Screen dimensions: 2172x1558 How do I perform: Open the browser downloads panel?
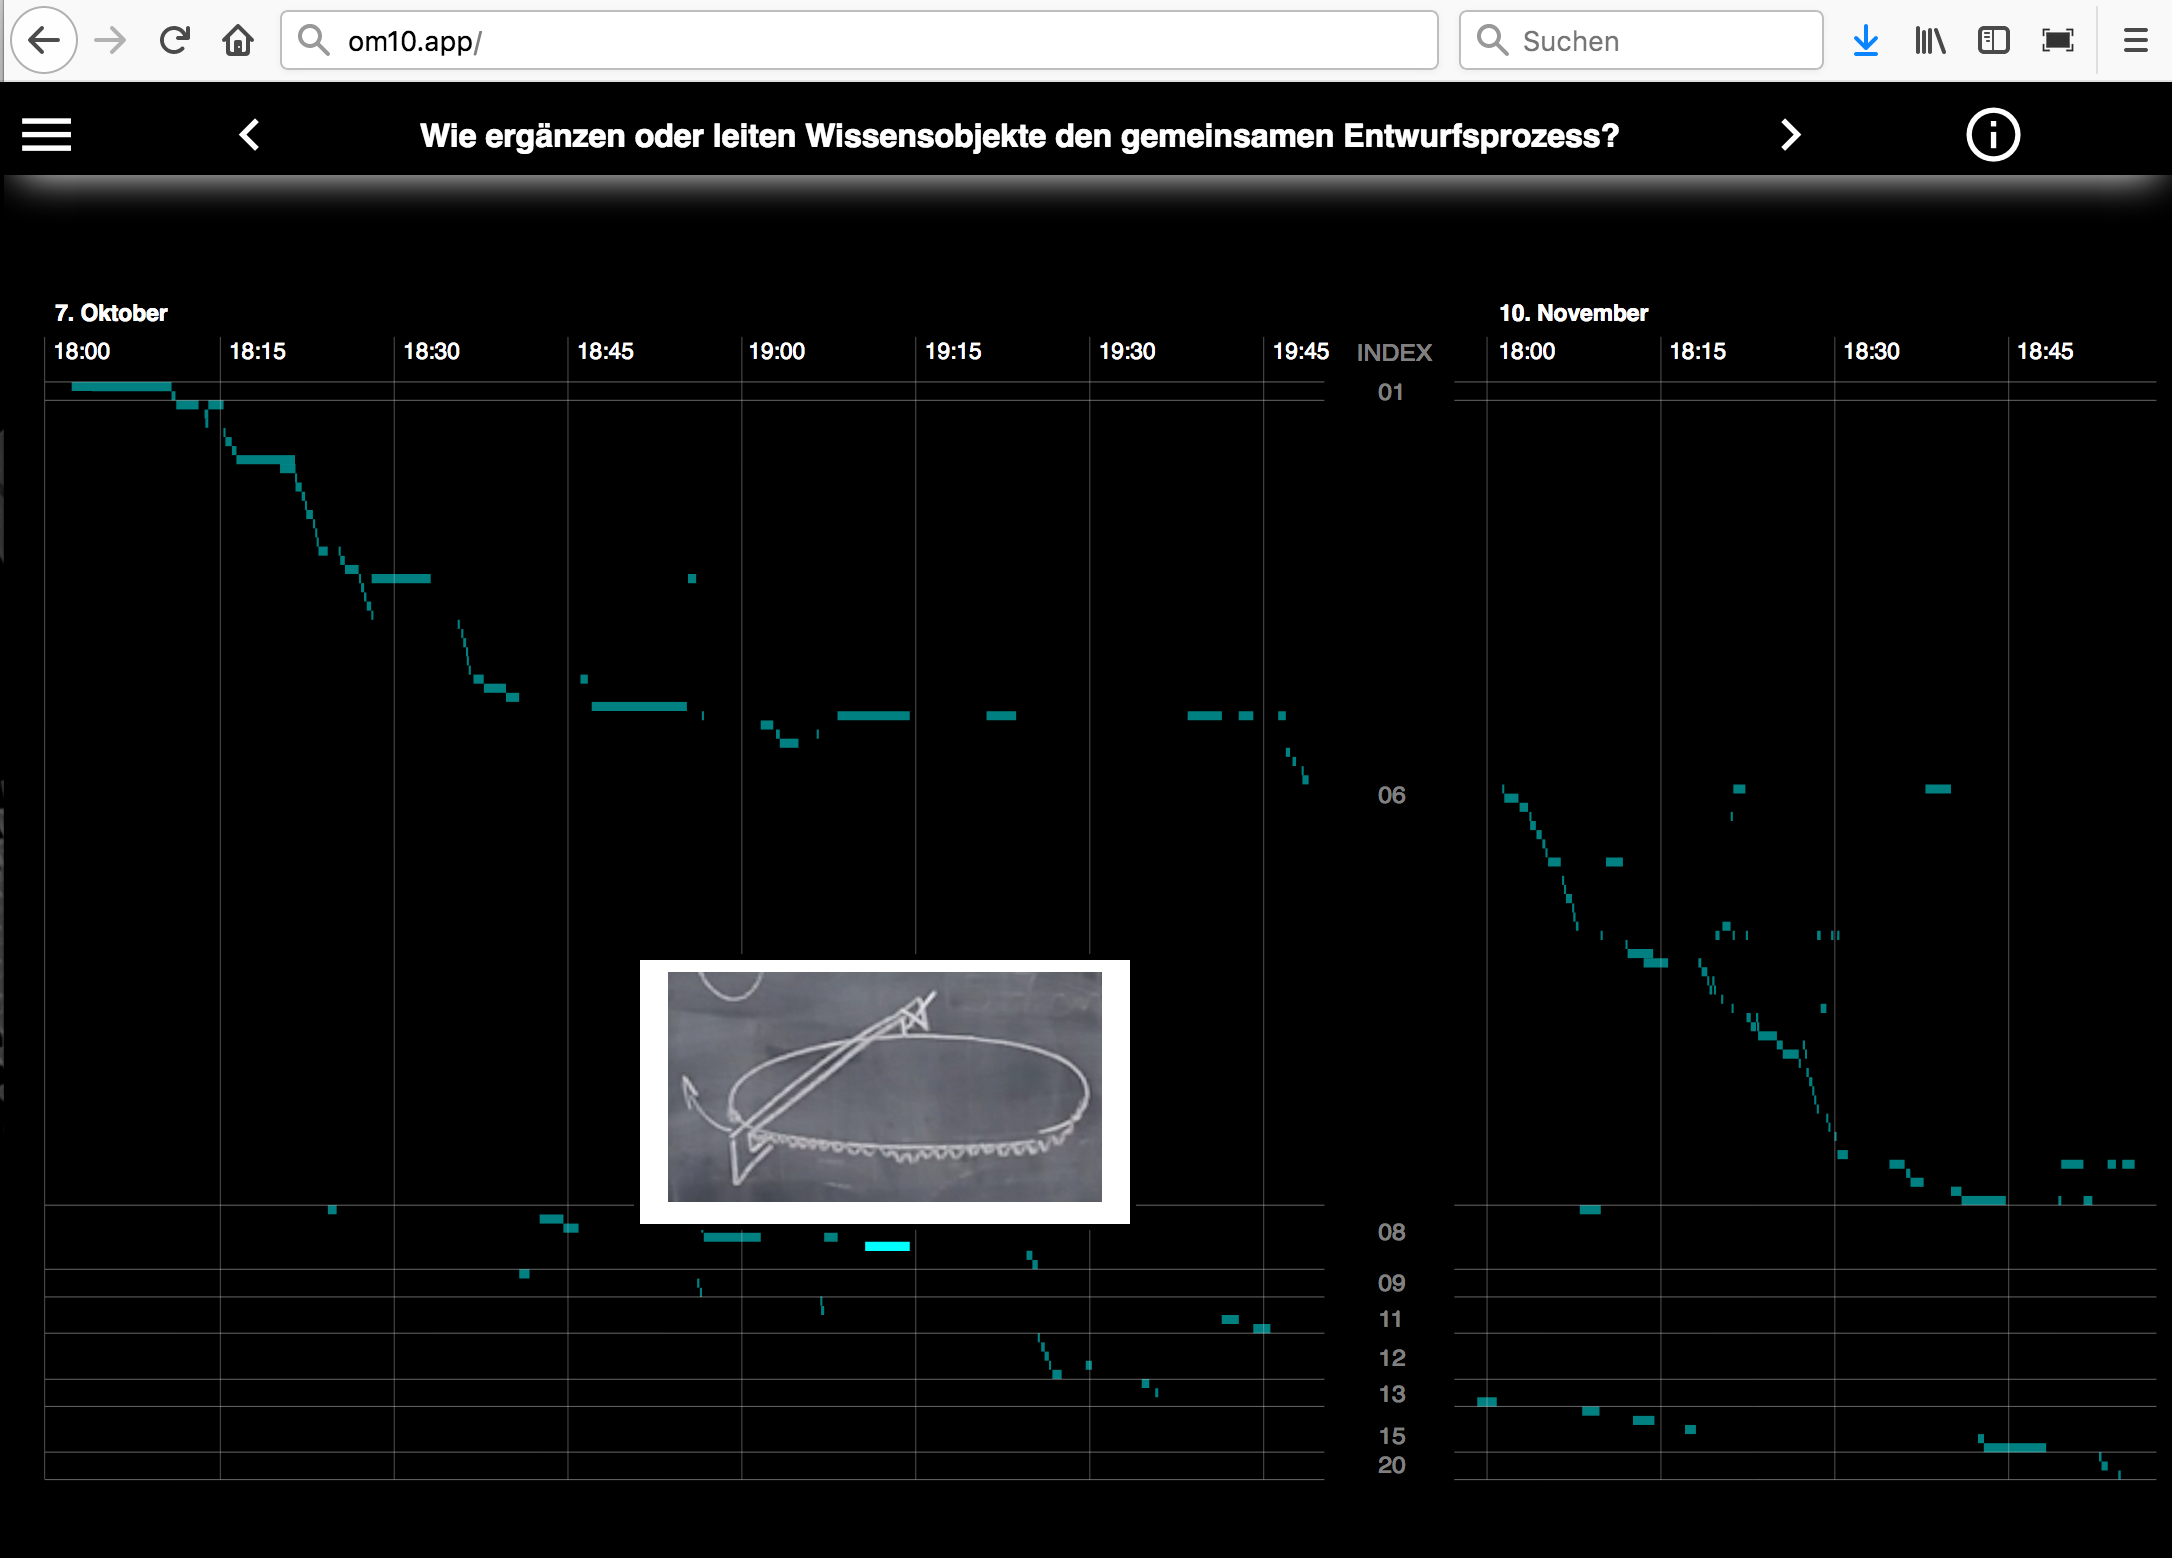(1866, 40)
